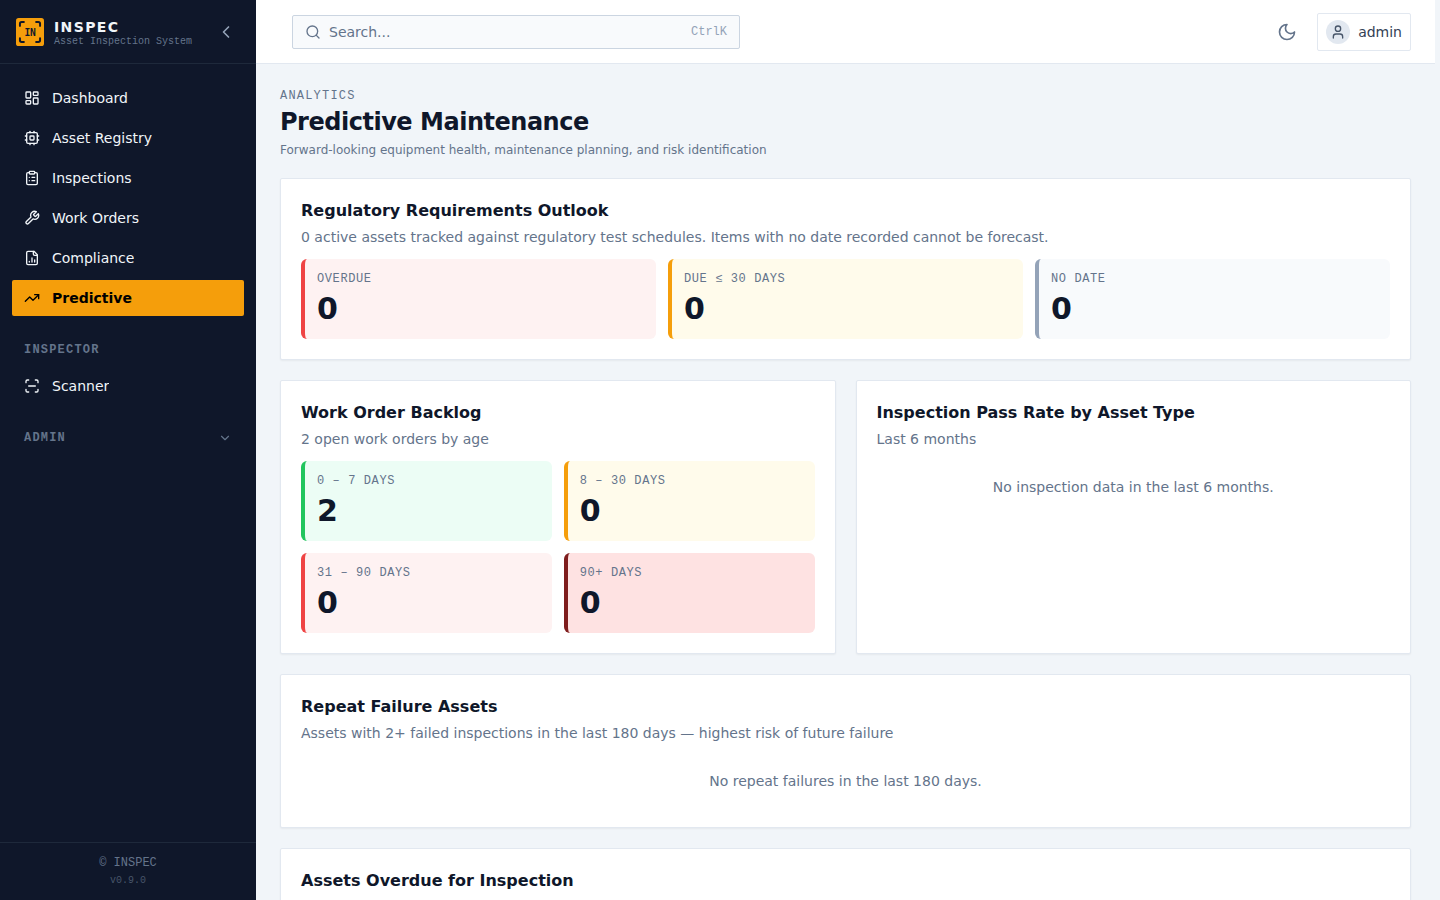The image size is (1440, 900).
Task: Open the Compliance section
Action: [128, 258]
